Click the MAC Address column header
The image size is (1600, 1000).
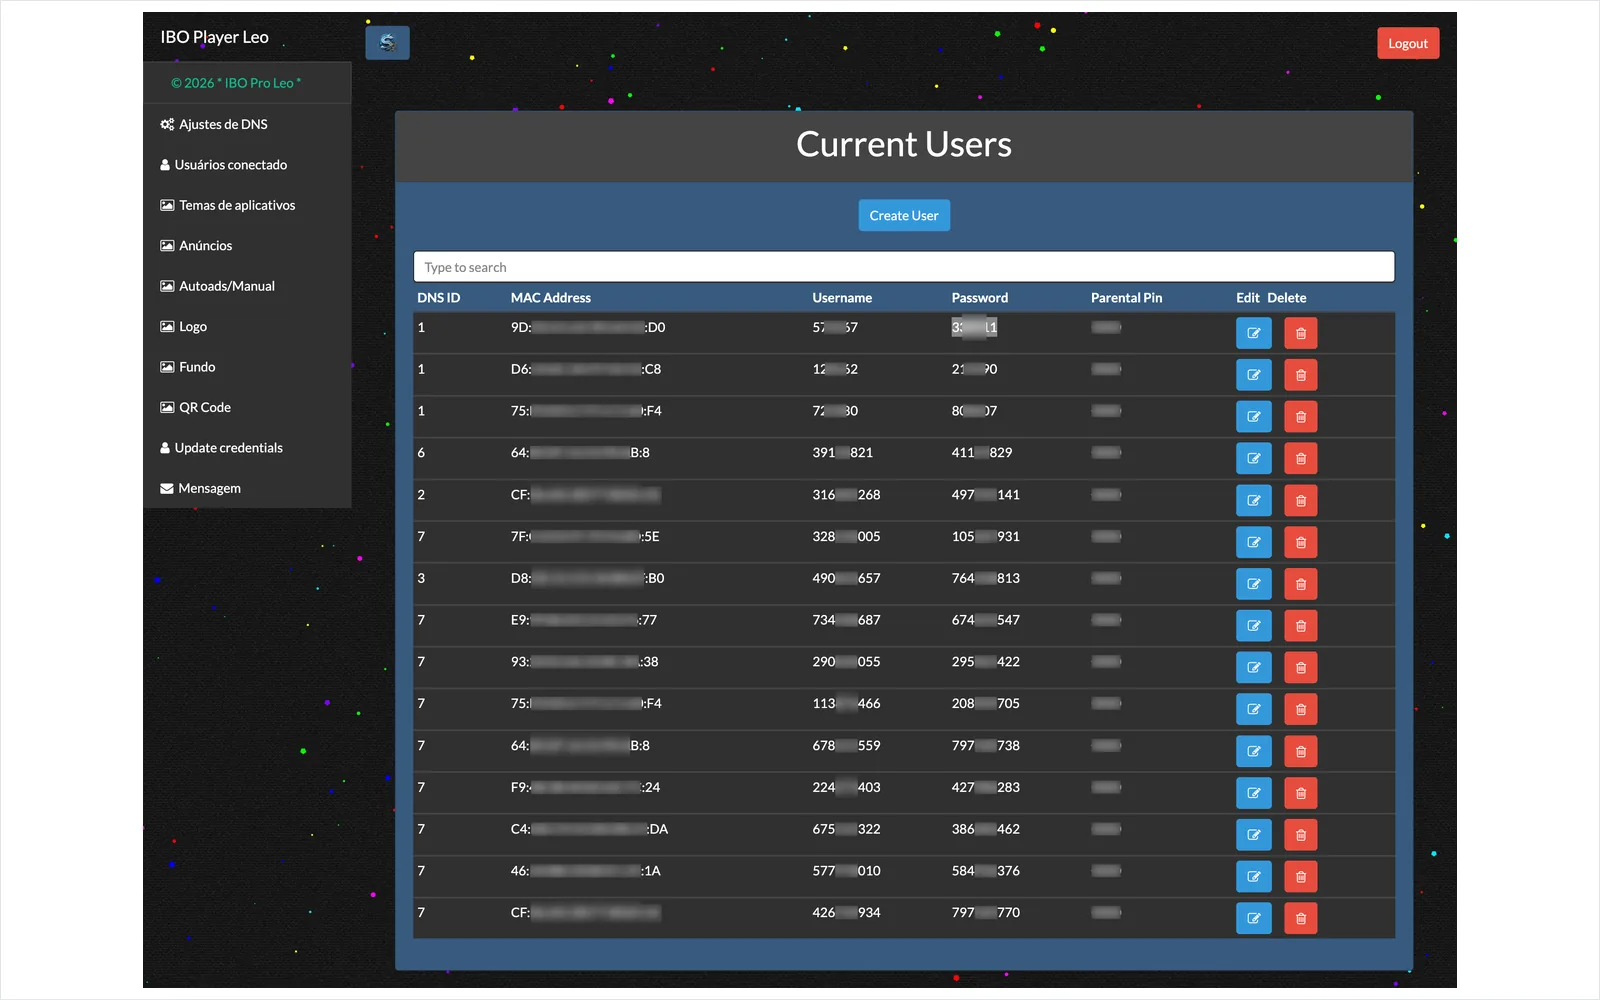[551, 298]
